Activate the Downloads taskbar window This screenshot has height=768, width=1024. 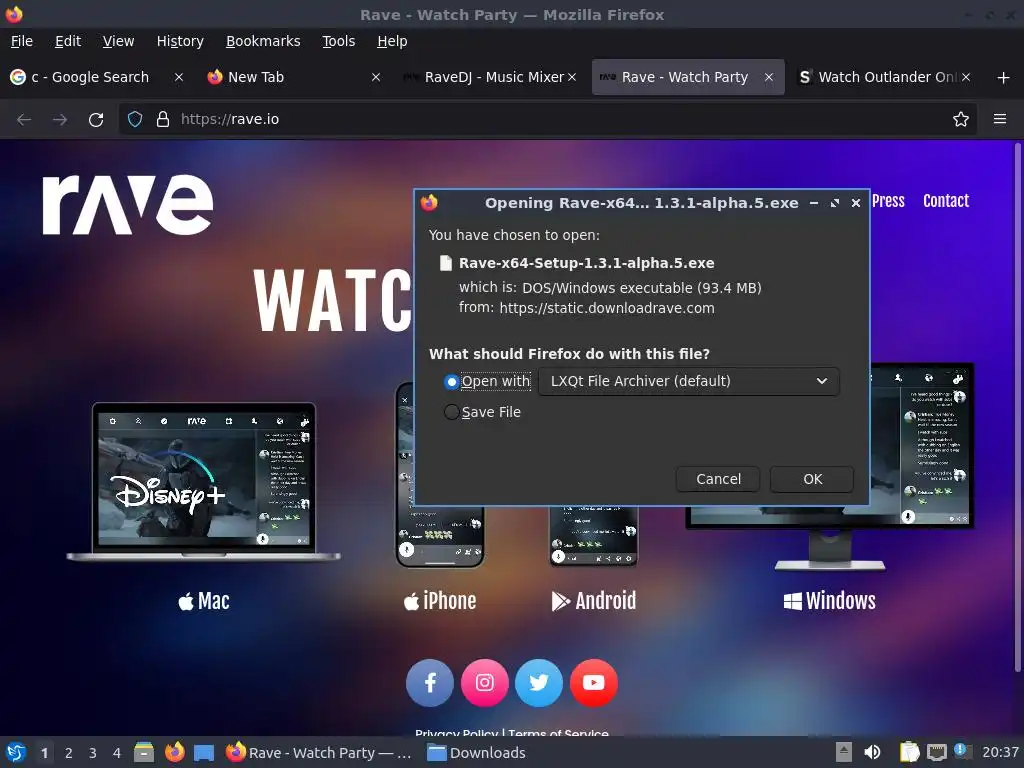tap(476, 753)
